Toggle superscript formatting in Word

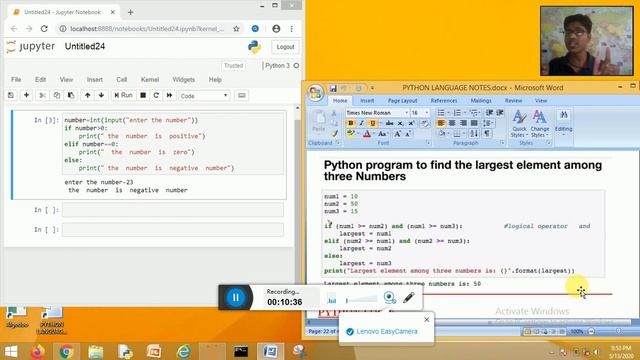(x=411, y=123)
